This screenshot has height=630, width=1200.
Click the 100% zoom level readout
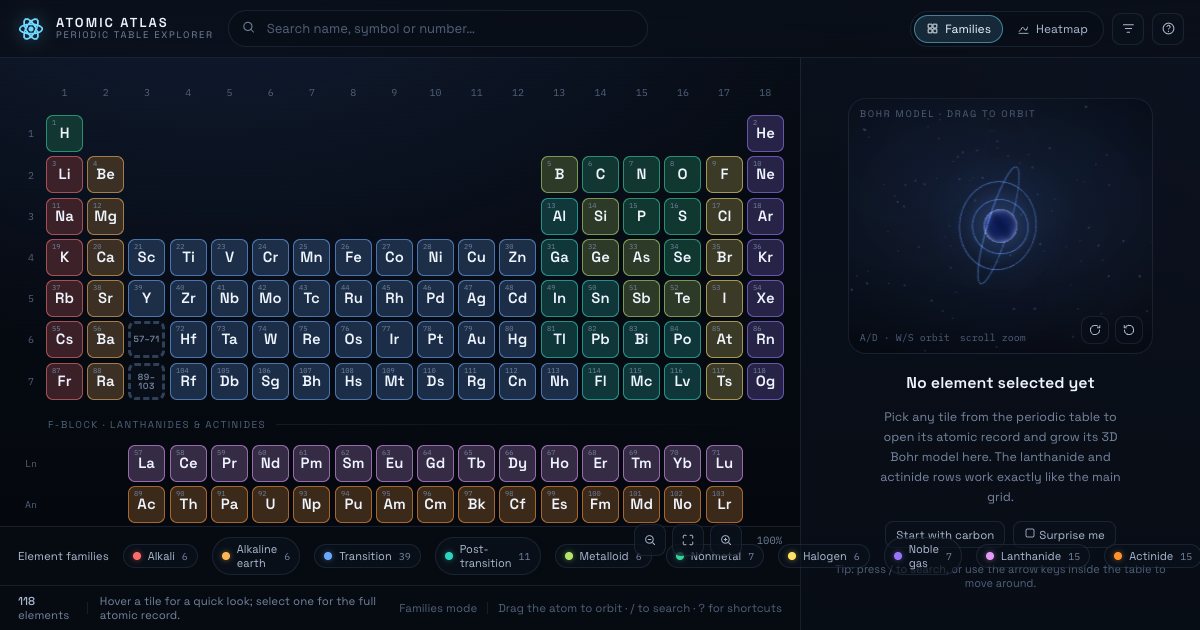(769, 540)
